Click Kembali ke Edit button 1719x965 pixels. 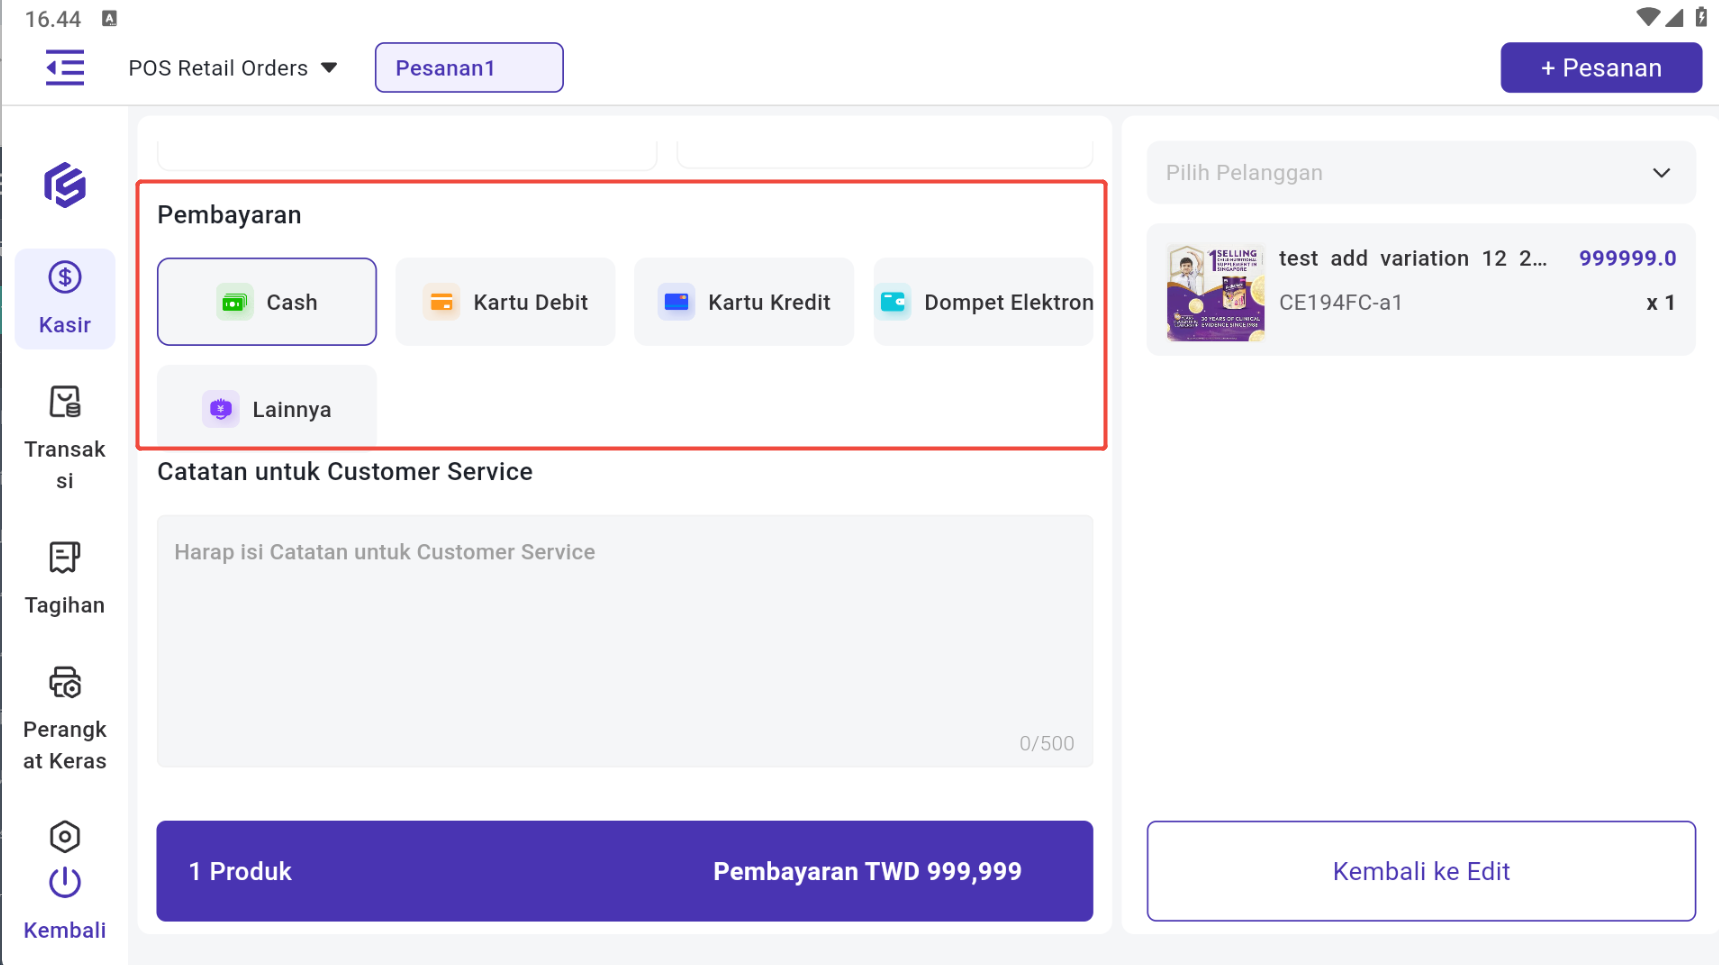pos(1420,870)
